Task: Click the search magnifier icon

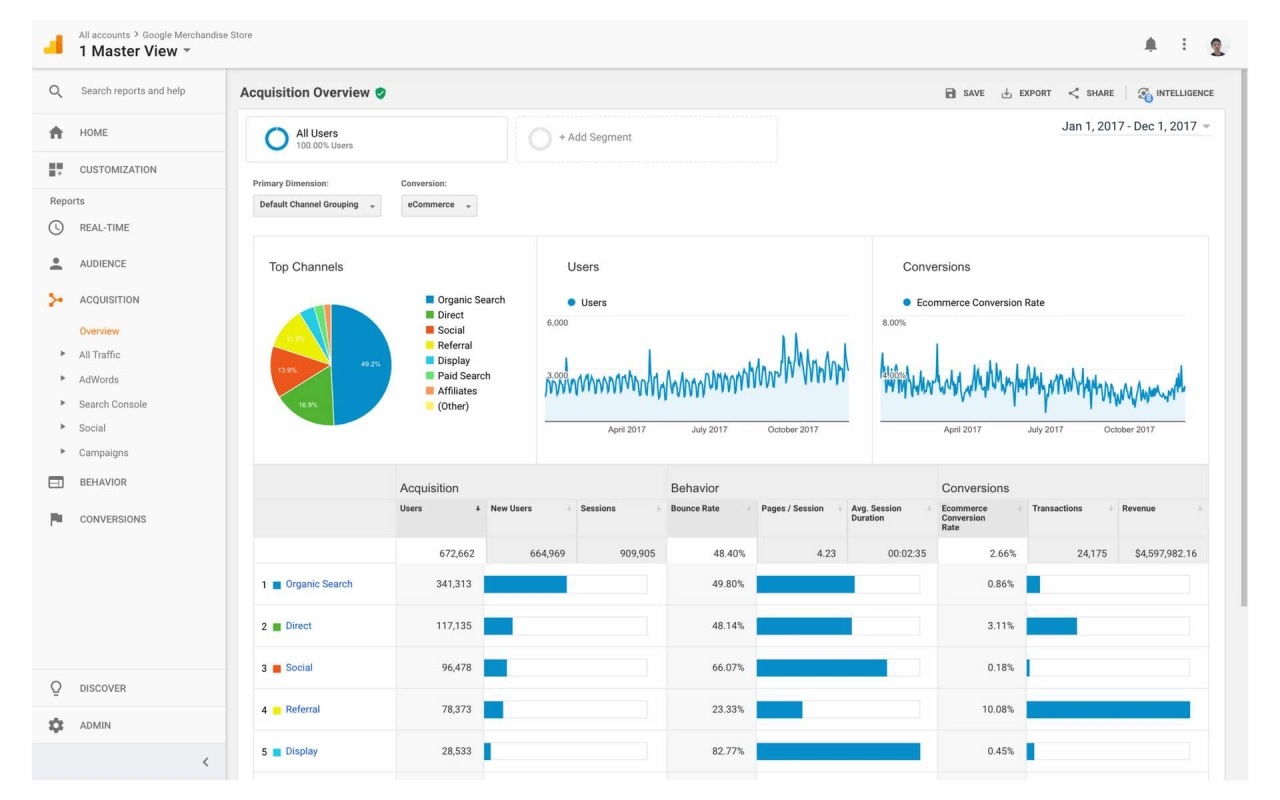Action: (56, 91)
